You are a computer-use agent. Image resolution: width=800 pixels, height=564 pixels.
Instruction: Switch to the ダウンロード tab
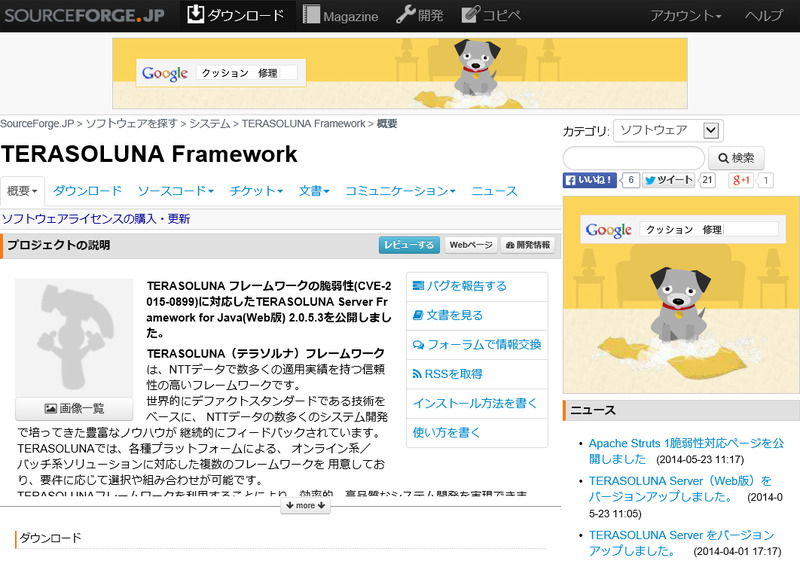[x=87, y=191]
